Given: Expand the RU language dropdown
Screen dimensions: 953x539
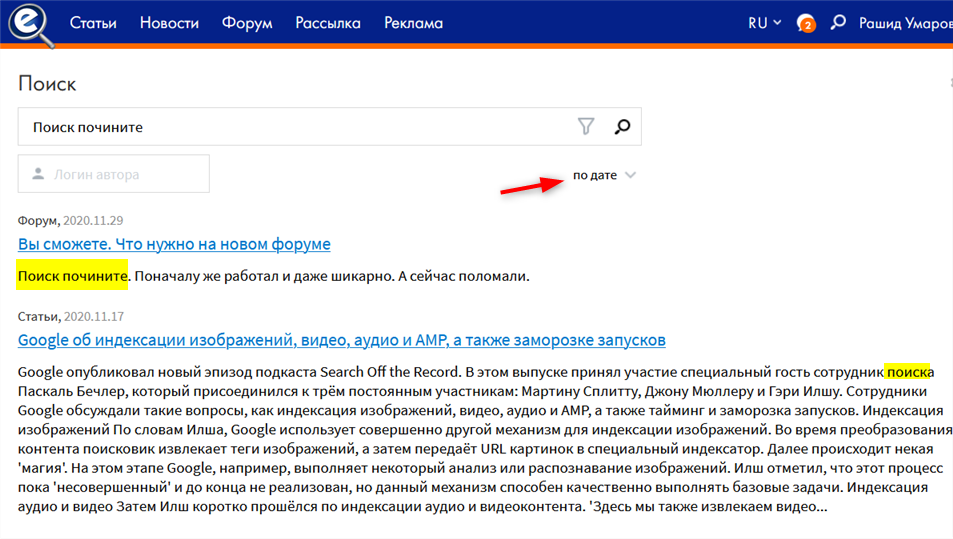Looking at the screenshot, I should pos(764,23).
